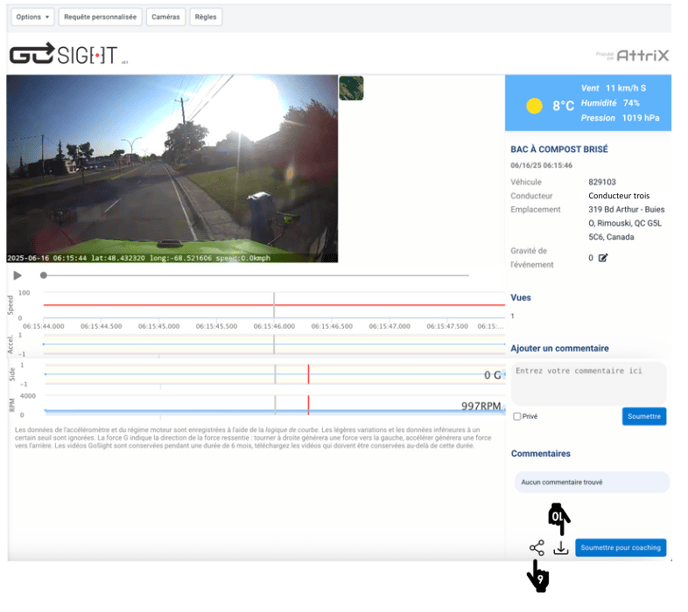Image resolution: width=688 pixels, height=612 pixels.
Task: Play the dashcam video
Action: click(18, 276)
